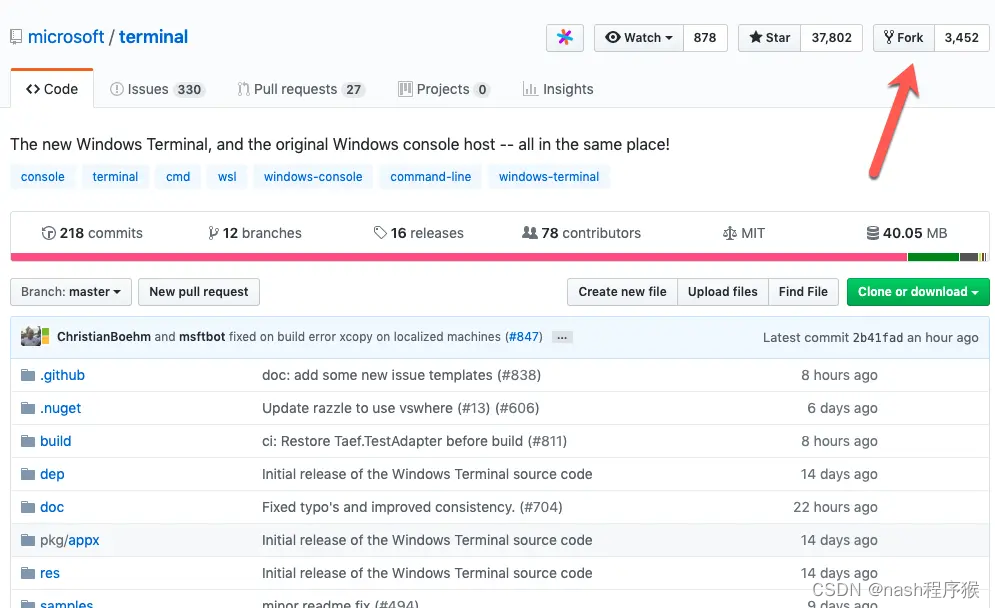Open the 218 commits link

(x=92, y=233)
